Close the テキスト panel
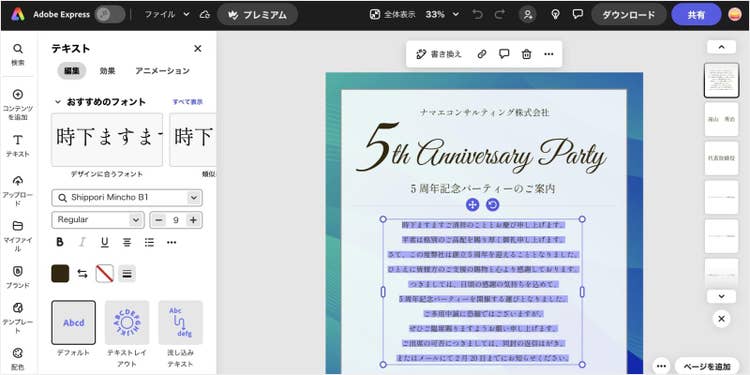Screen dimensions: 750x375 [x=198, y=48]
